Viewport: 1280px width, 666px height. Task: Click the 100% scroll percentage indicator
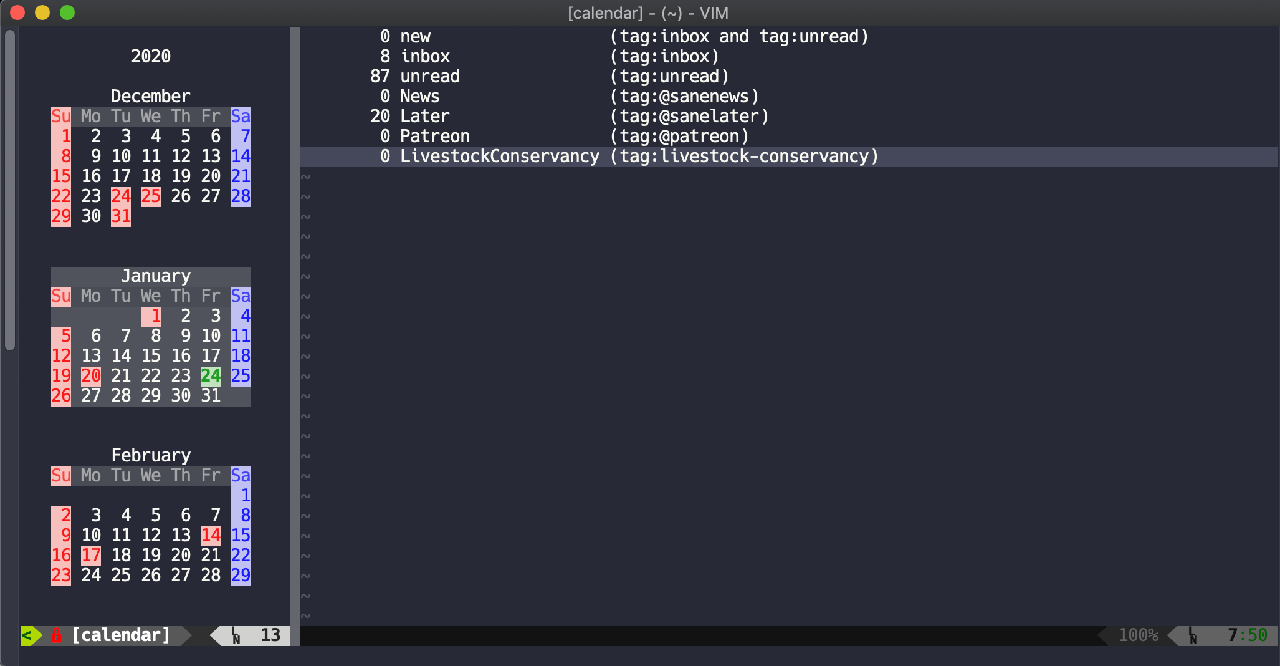(1138, 635)
